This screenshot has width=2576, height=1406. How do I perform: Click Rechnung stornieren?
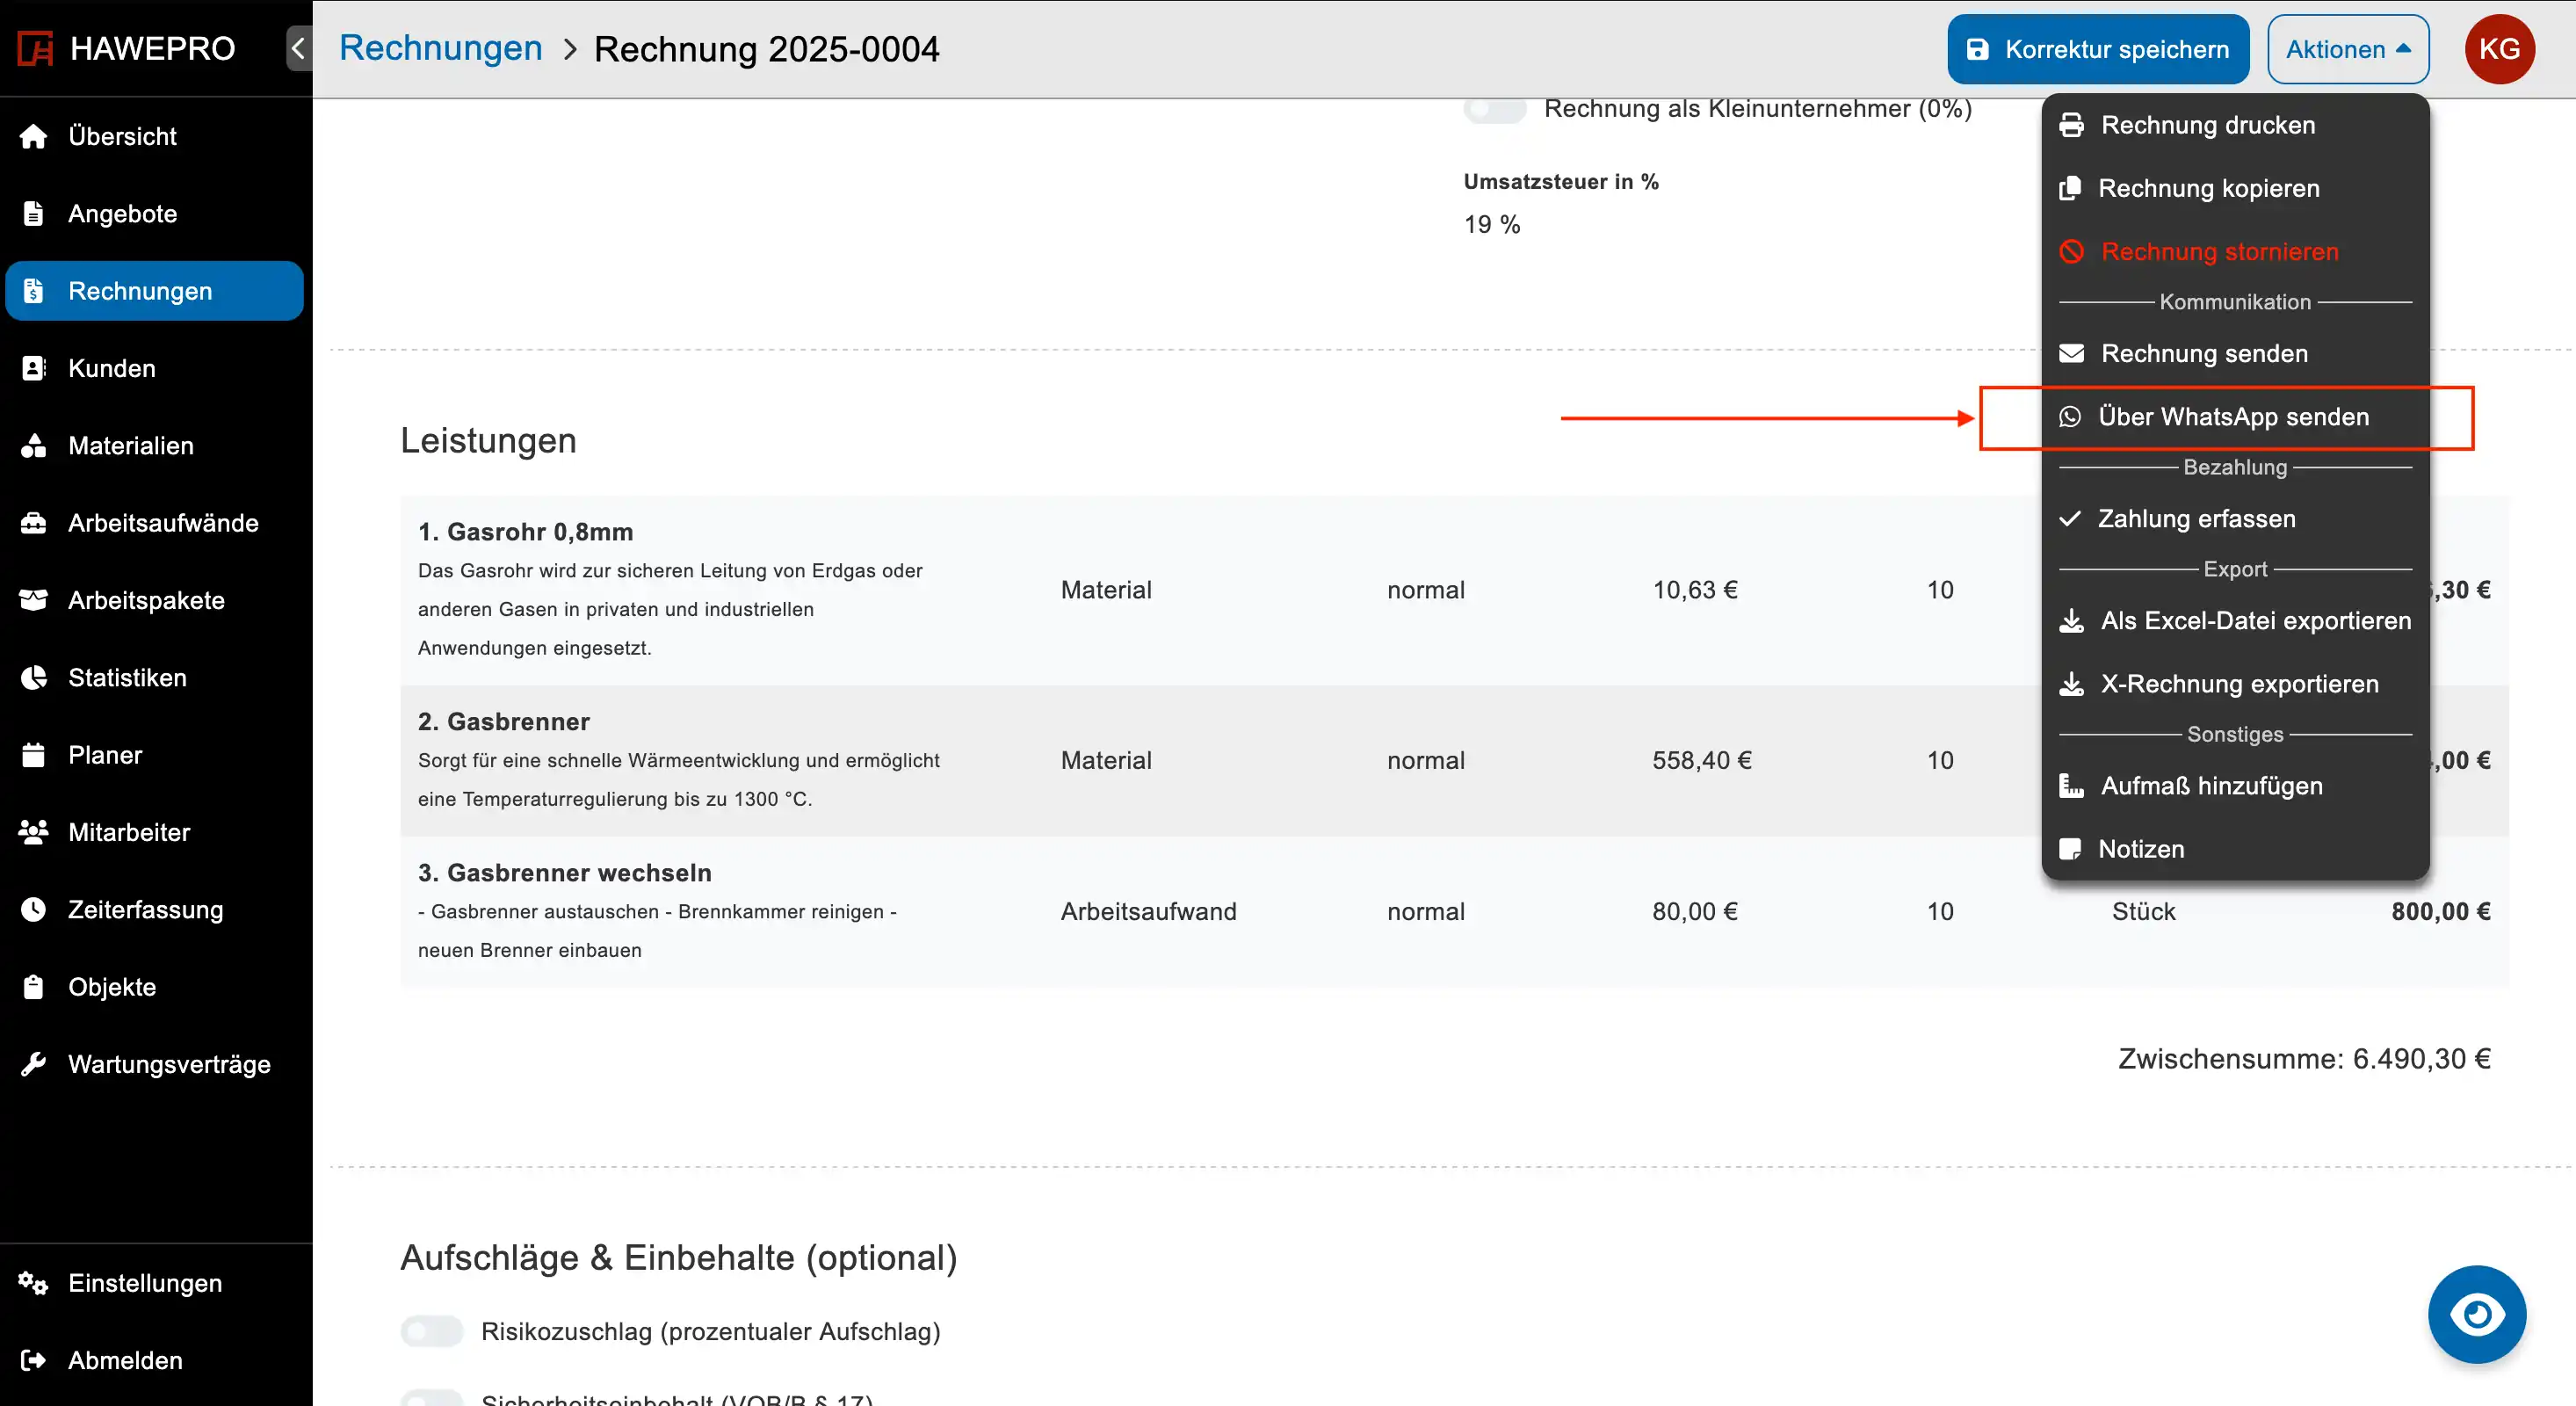click(x=2235, y=251)
